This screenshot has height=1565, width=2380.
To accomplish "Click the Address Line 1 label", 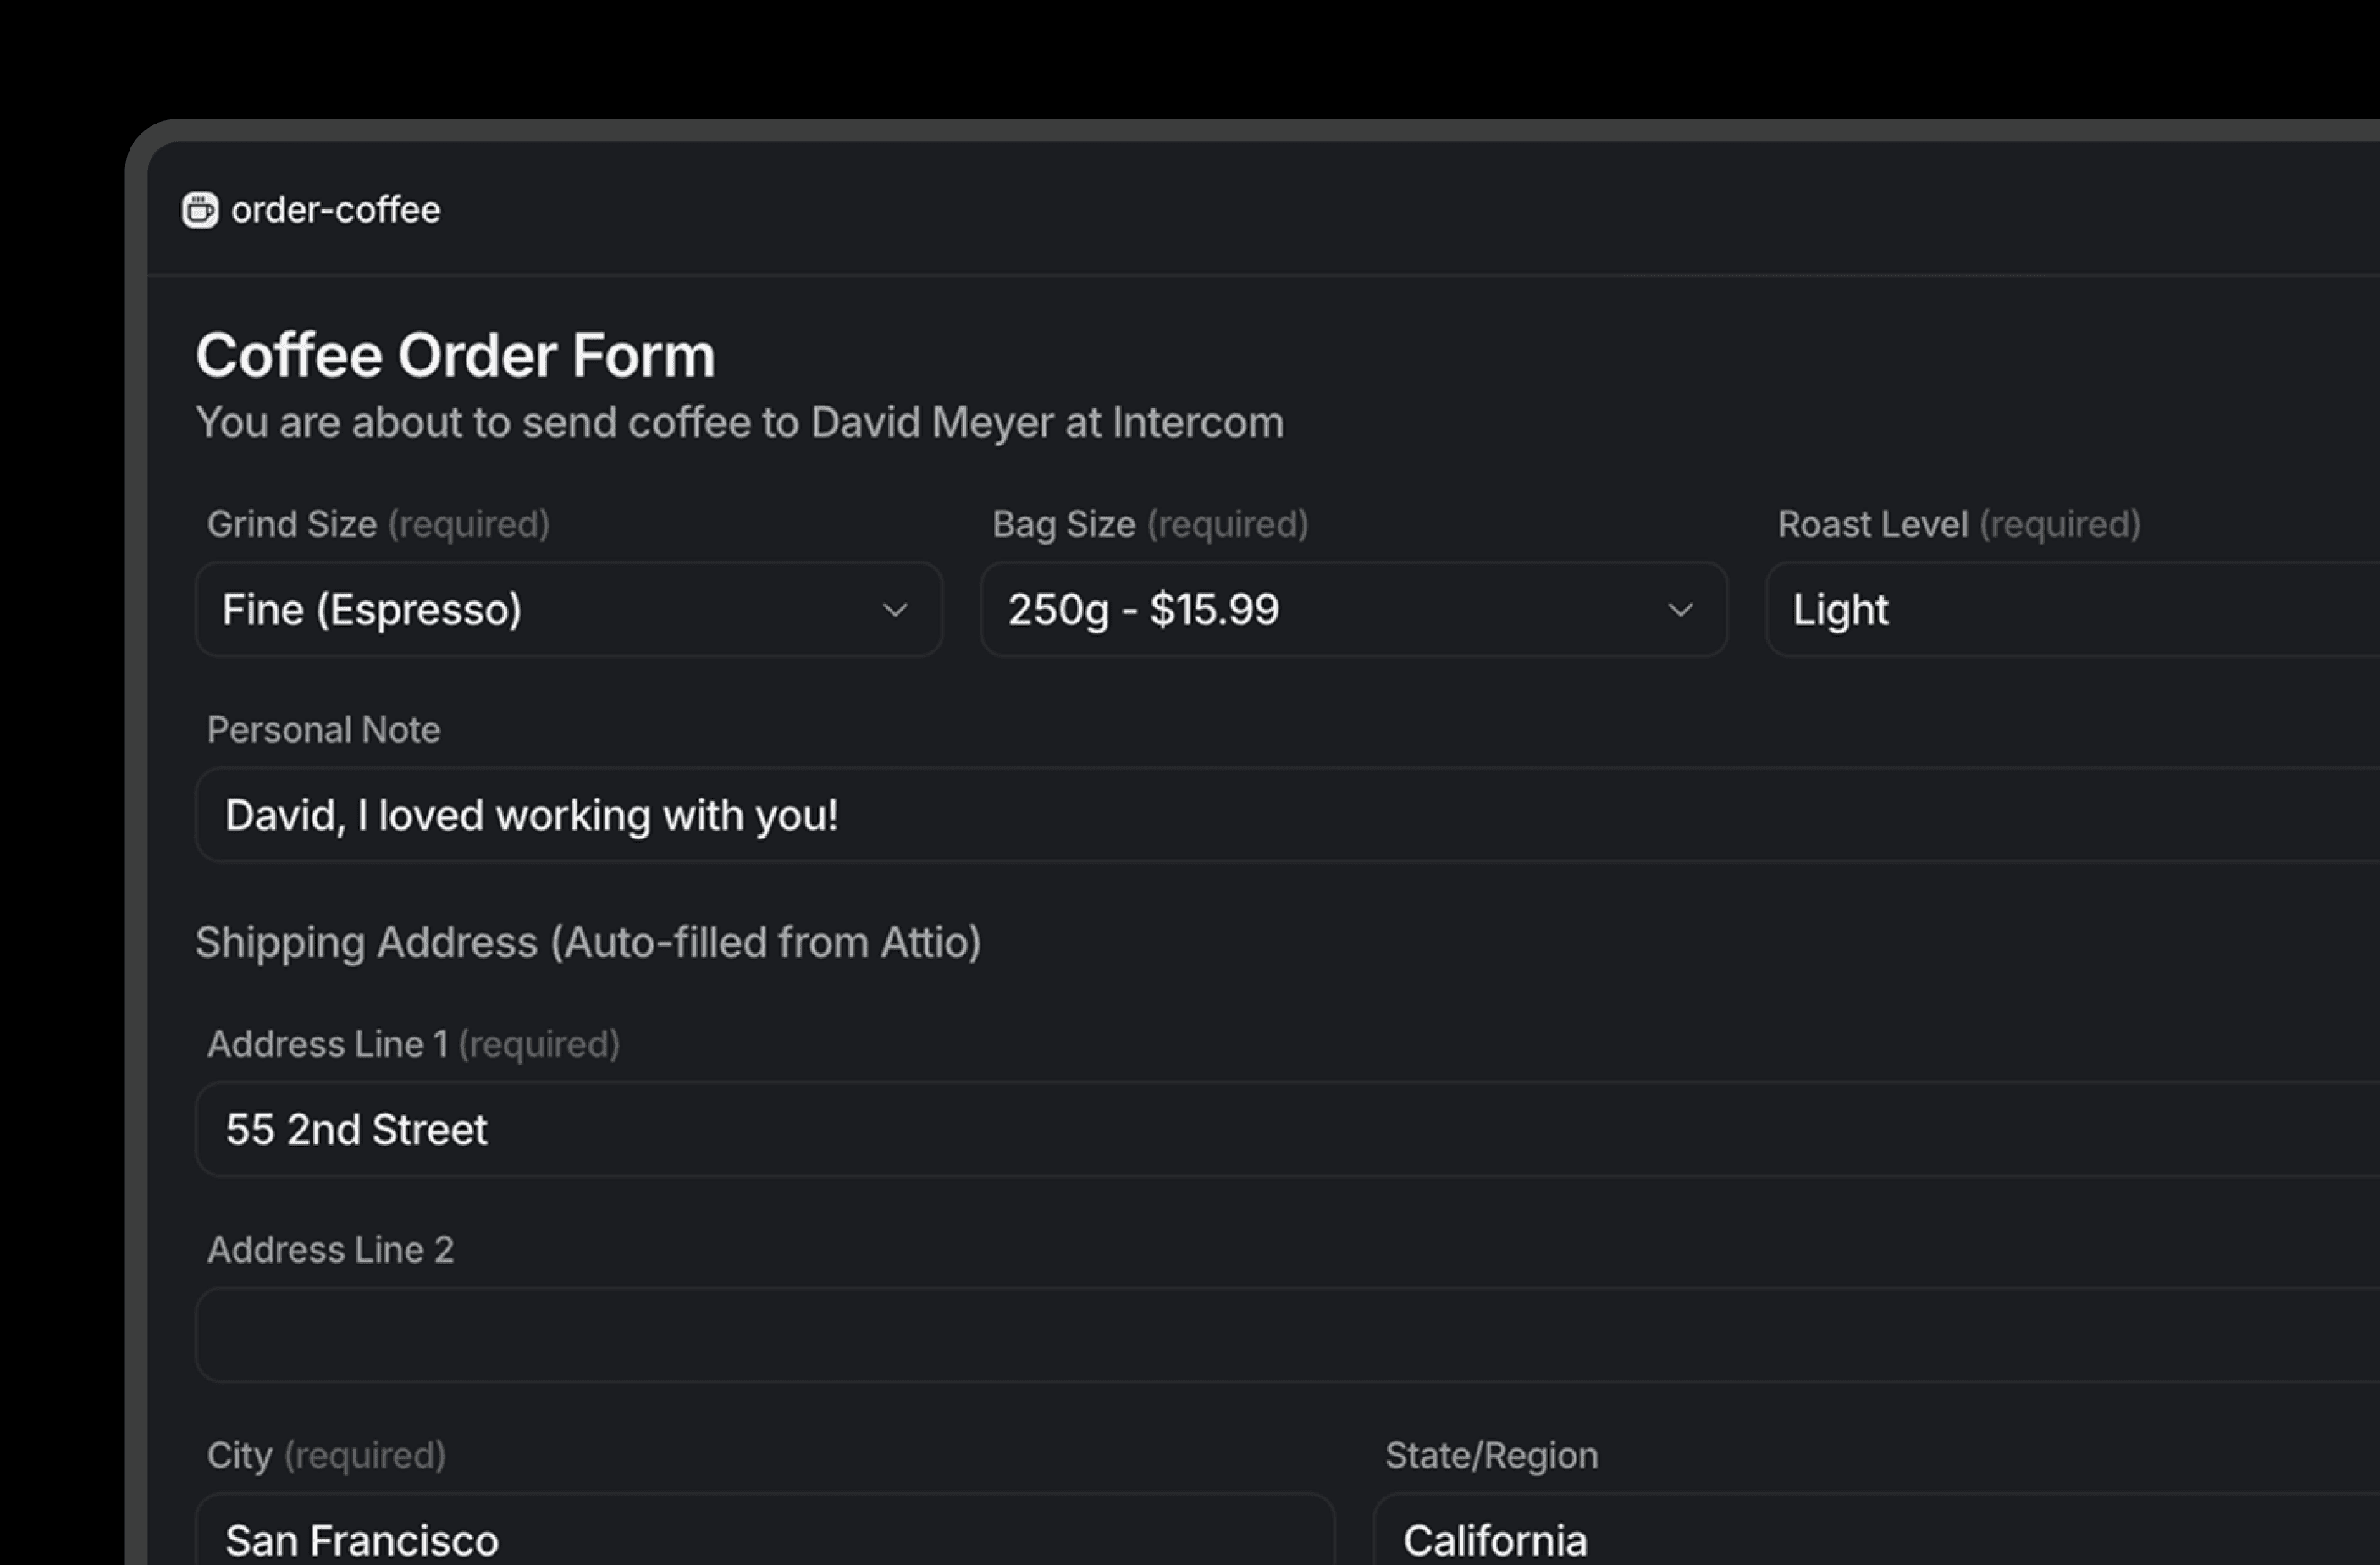I will coord(327,1044).
